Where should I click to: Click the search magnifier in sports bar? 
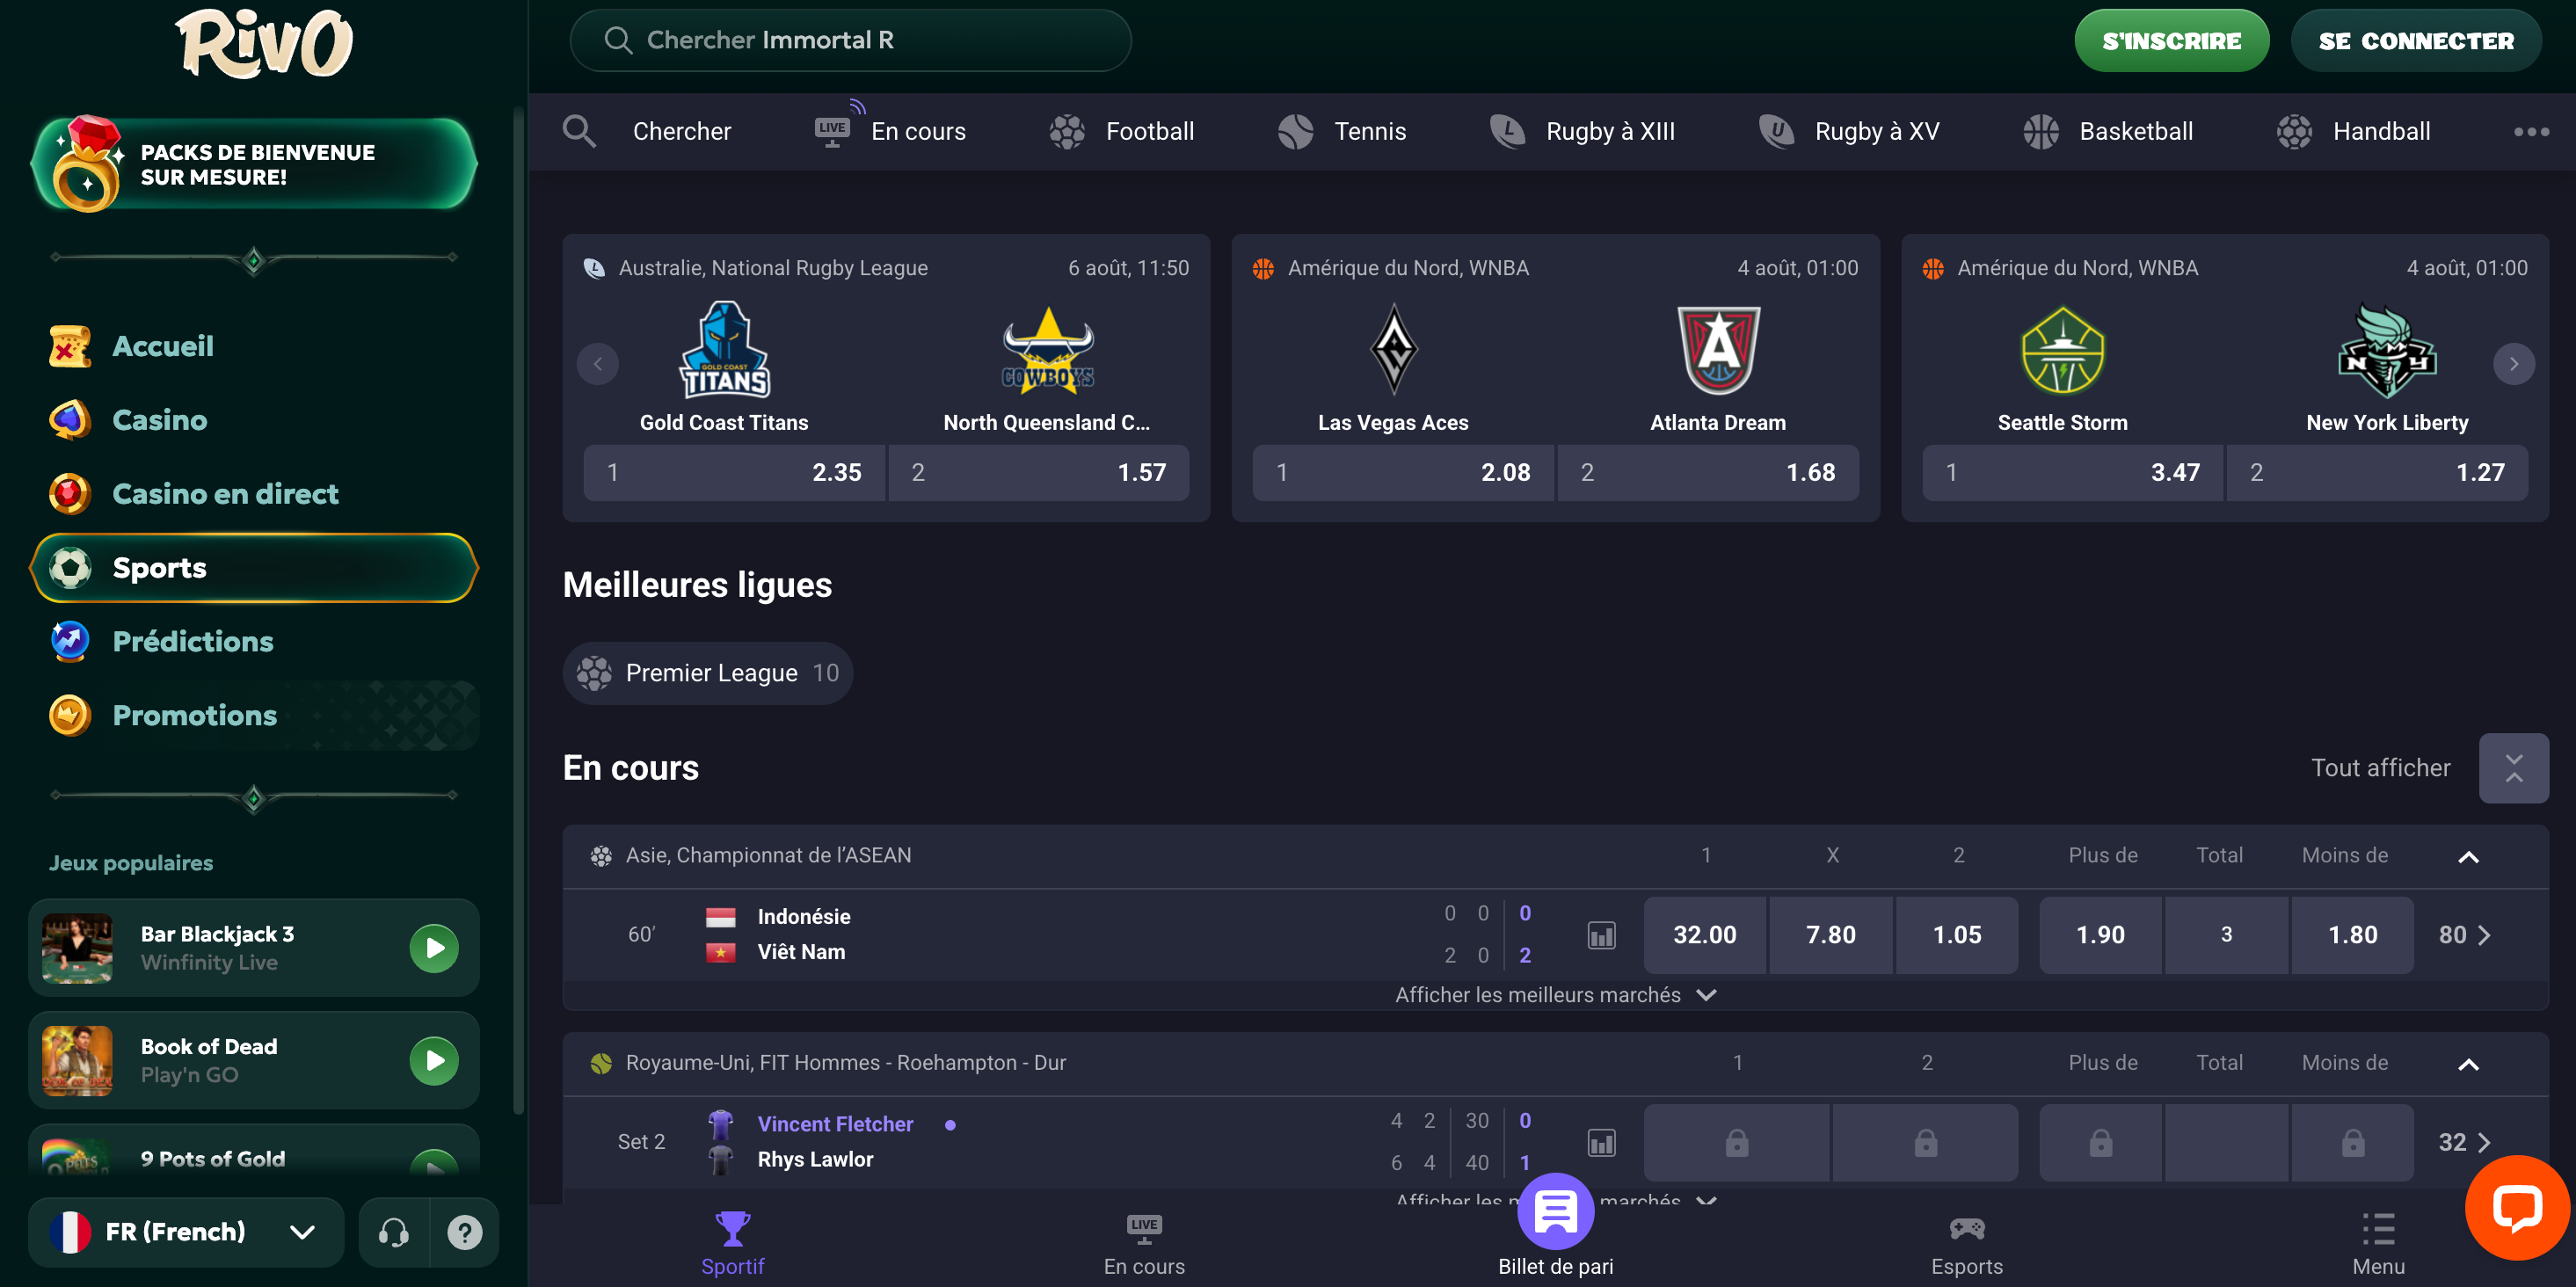(x=579, y=131)
